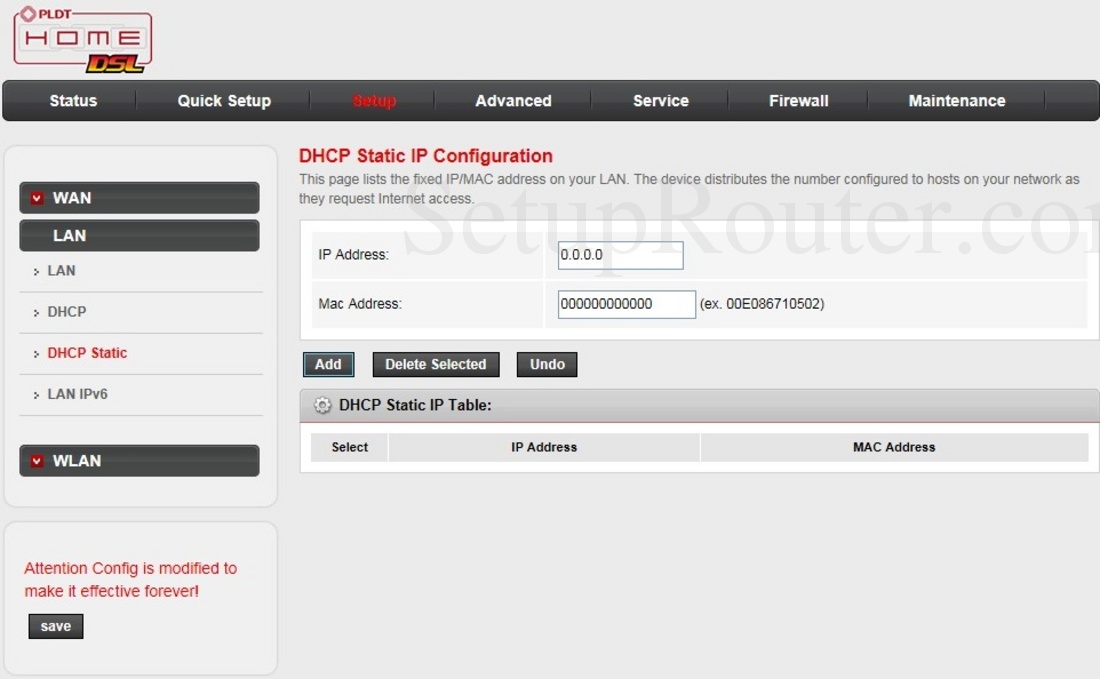Go to the Quick Setup menu
This screenshot has width=1100, height=679.
tap(223, 100)
